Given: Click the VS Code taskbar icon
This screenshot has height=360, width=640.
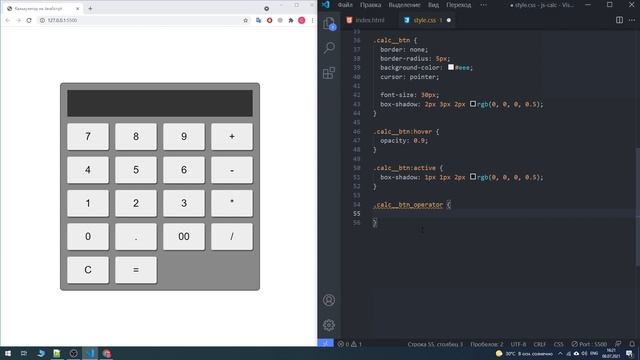Looking at the screenshot, I should 90,353.
